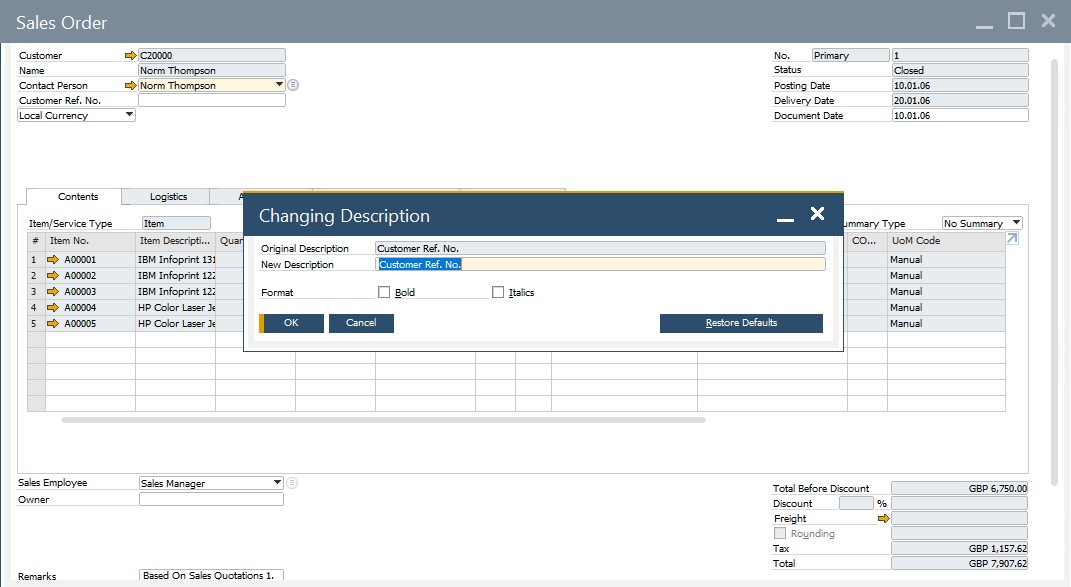The image size is (1071, 587).
Task: Click the link arrow for item A00001
Action: [53, 260]
